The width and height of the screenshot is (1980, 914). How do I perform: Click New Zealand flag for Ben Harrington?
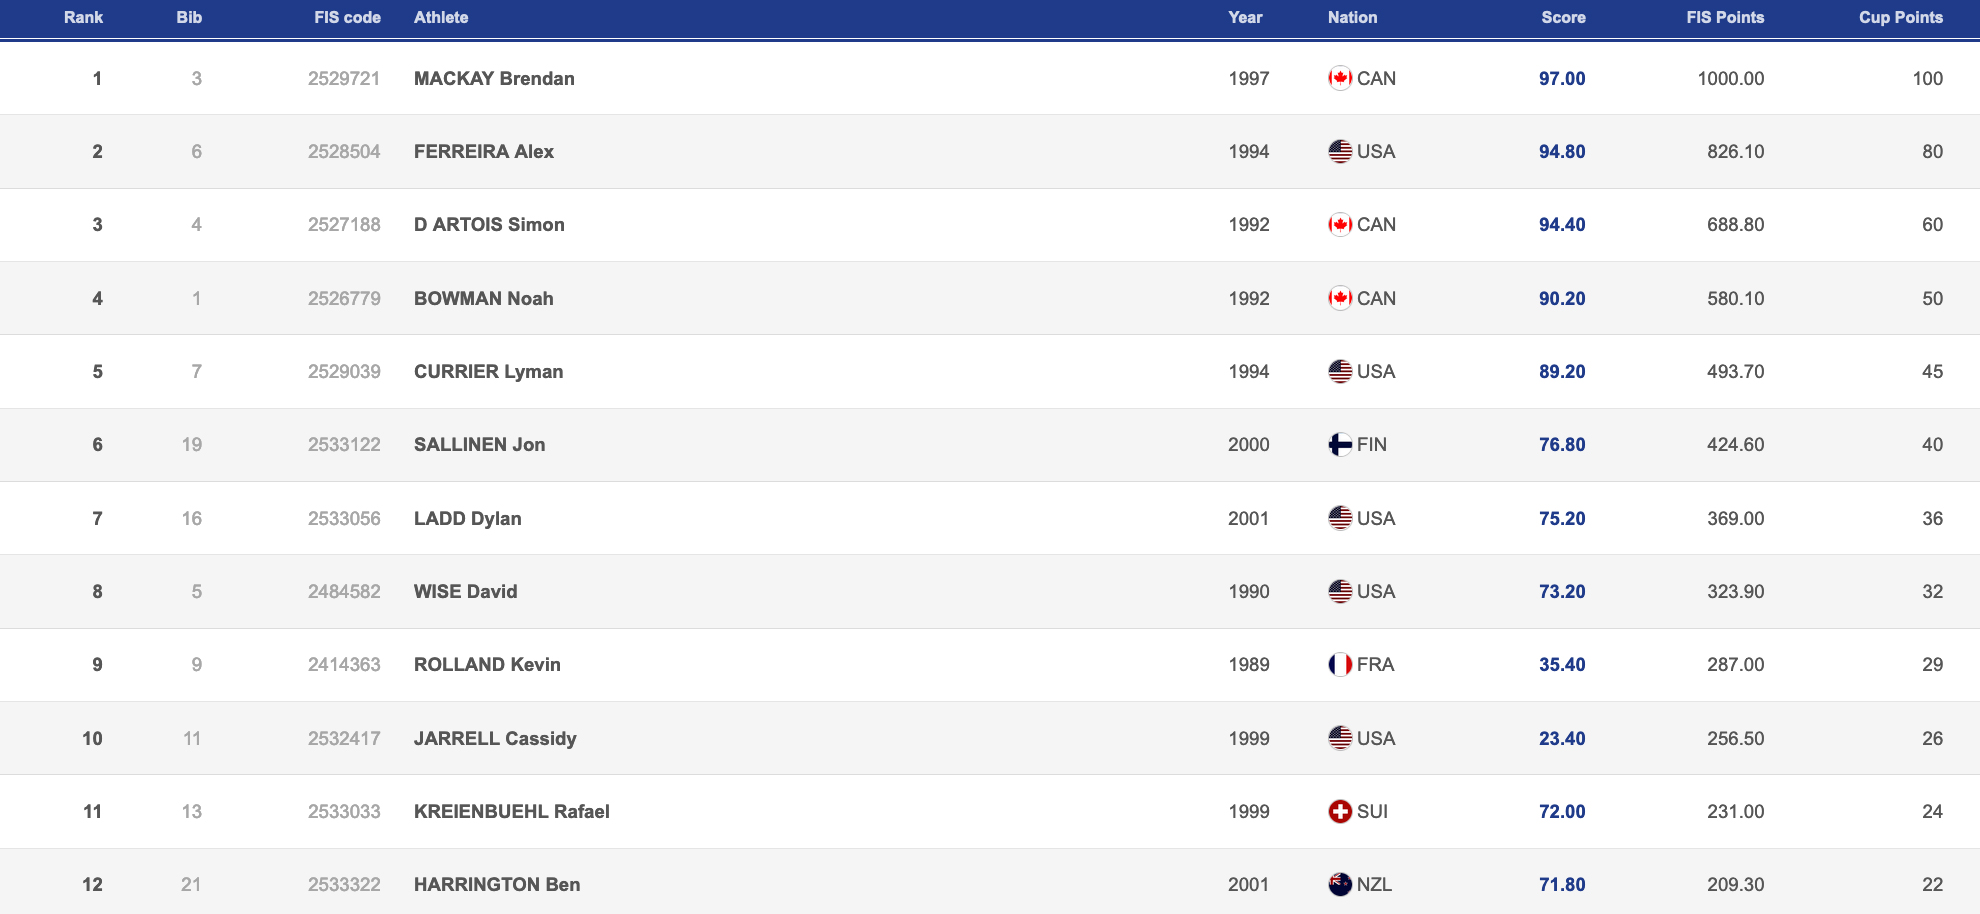coord(1339,884)
